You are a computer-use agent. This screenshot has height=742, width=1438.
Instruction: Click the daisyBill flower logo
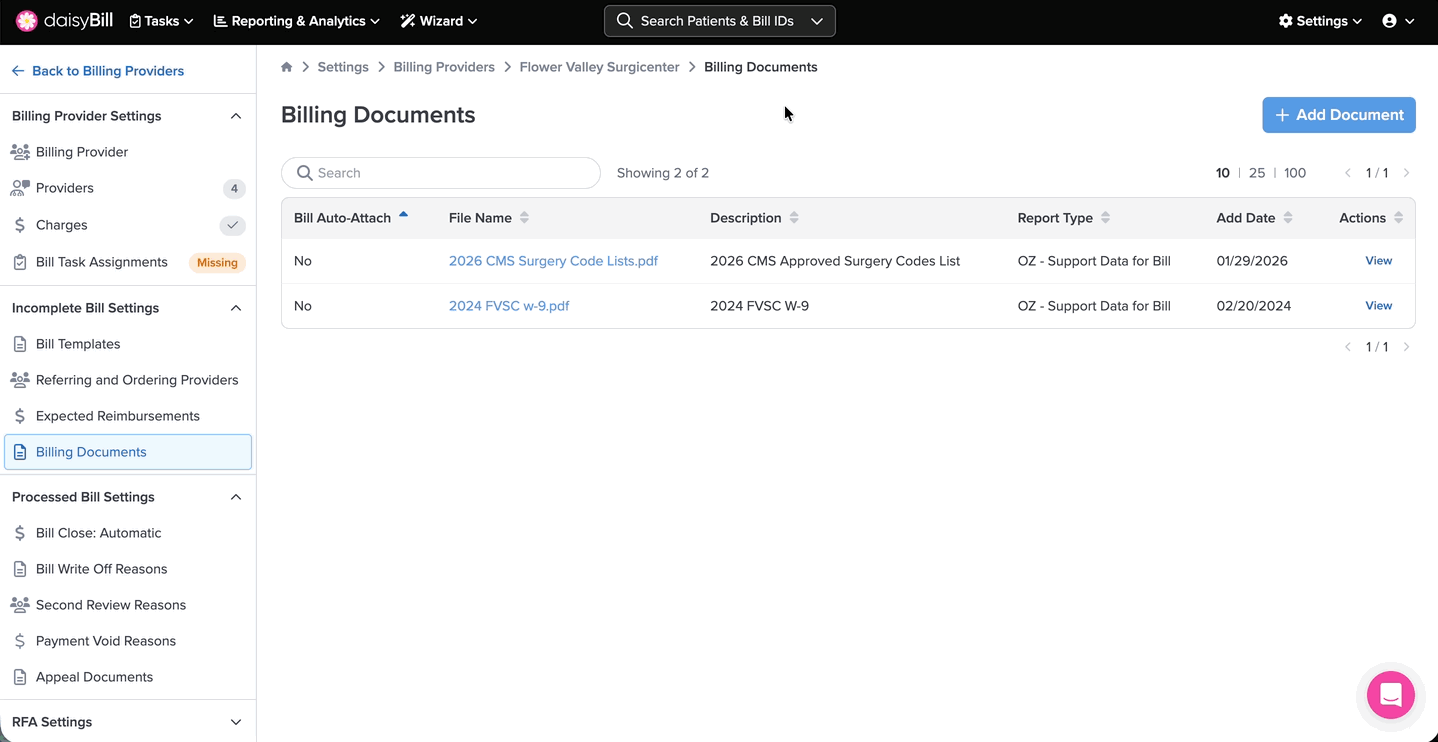click(27, 21)
